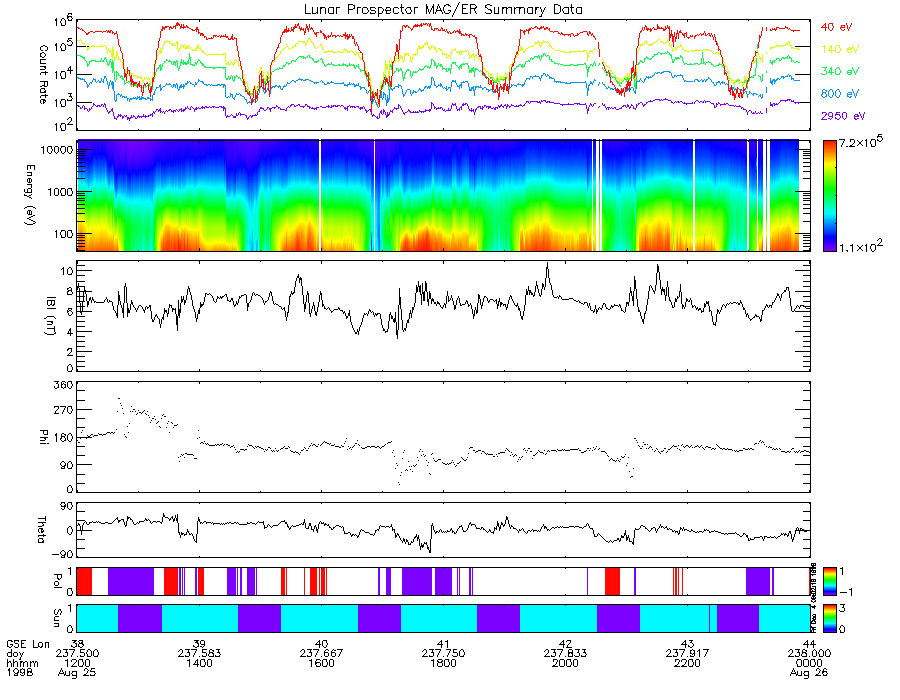Click the '360' tick on the Phi axis
This screenshot has height=700, width=900.
point(63,385)
